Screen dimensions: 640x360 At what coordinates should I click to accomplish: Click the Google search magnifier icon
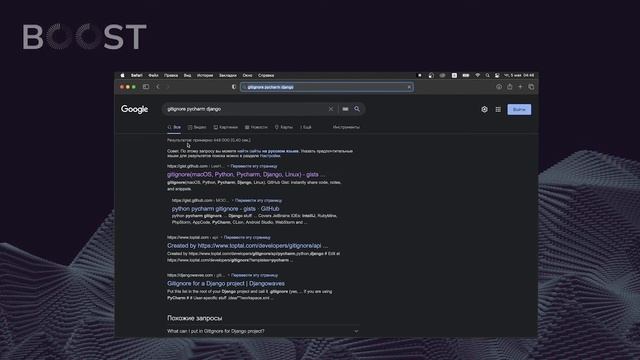click(x=357, y=109)
